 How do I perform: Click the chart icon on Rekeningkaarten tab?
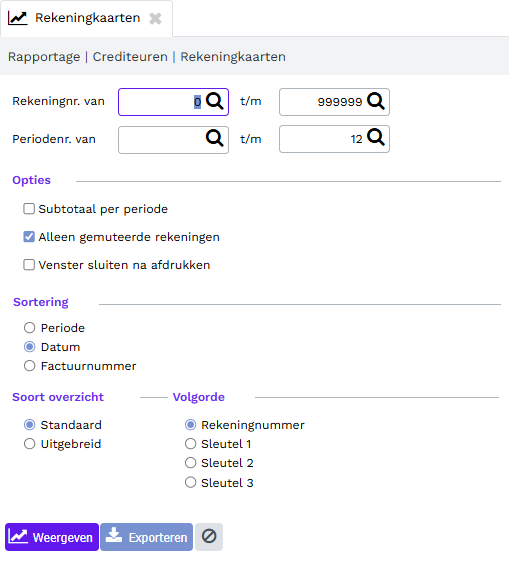17,18
